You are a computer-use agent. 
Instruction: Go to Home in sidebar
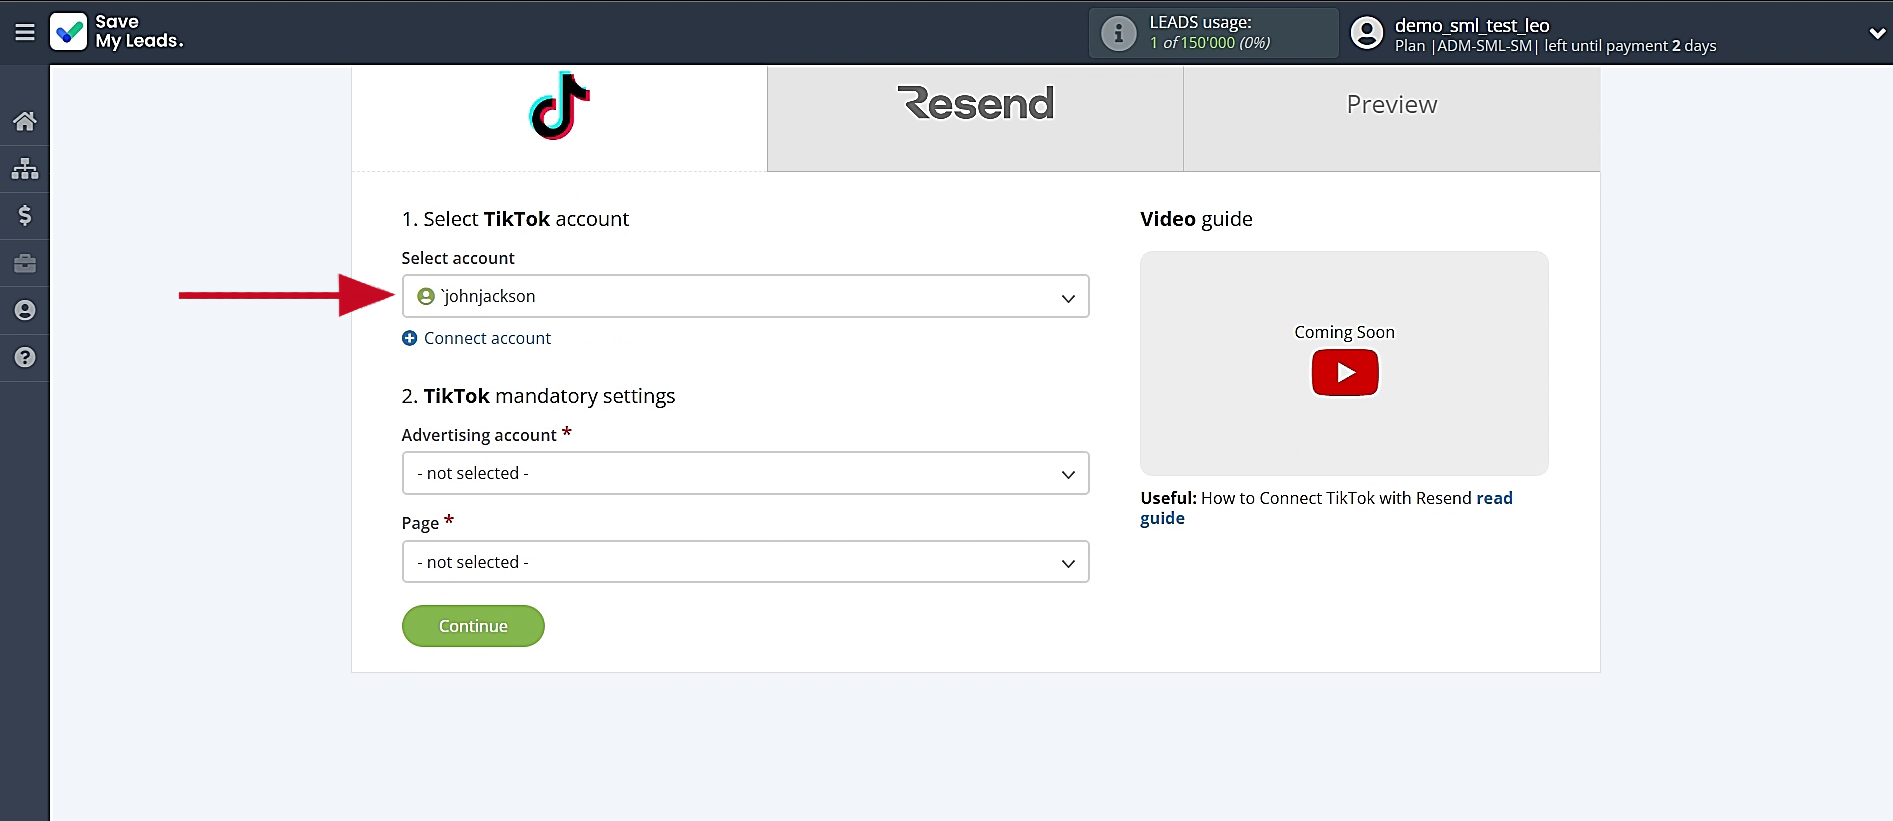tap(25, 122)
